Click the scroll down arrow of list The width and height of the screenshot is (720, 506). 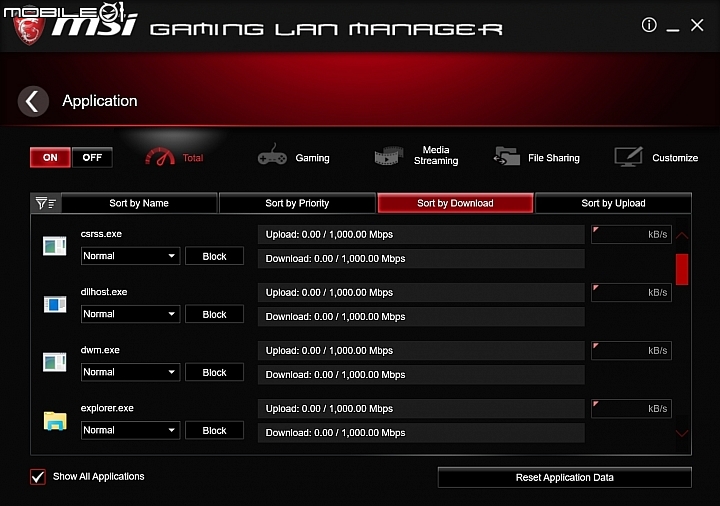[682, 433]
